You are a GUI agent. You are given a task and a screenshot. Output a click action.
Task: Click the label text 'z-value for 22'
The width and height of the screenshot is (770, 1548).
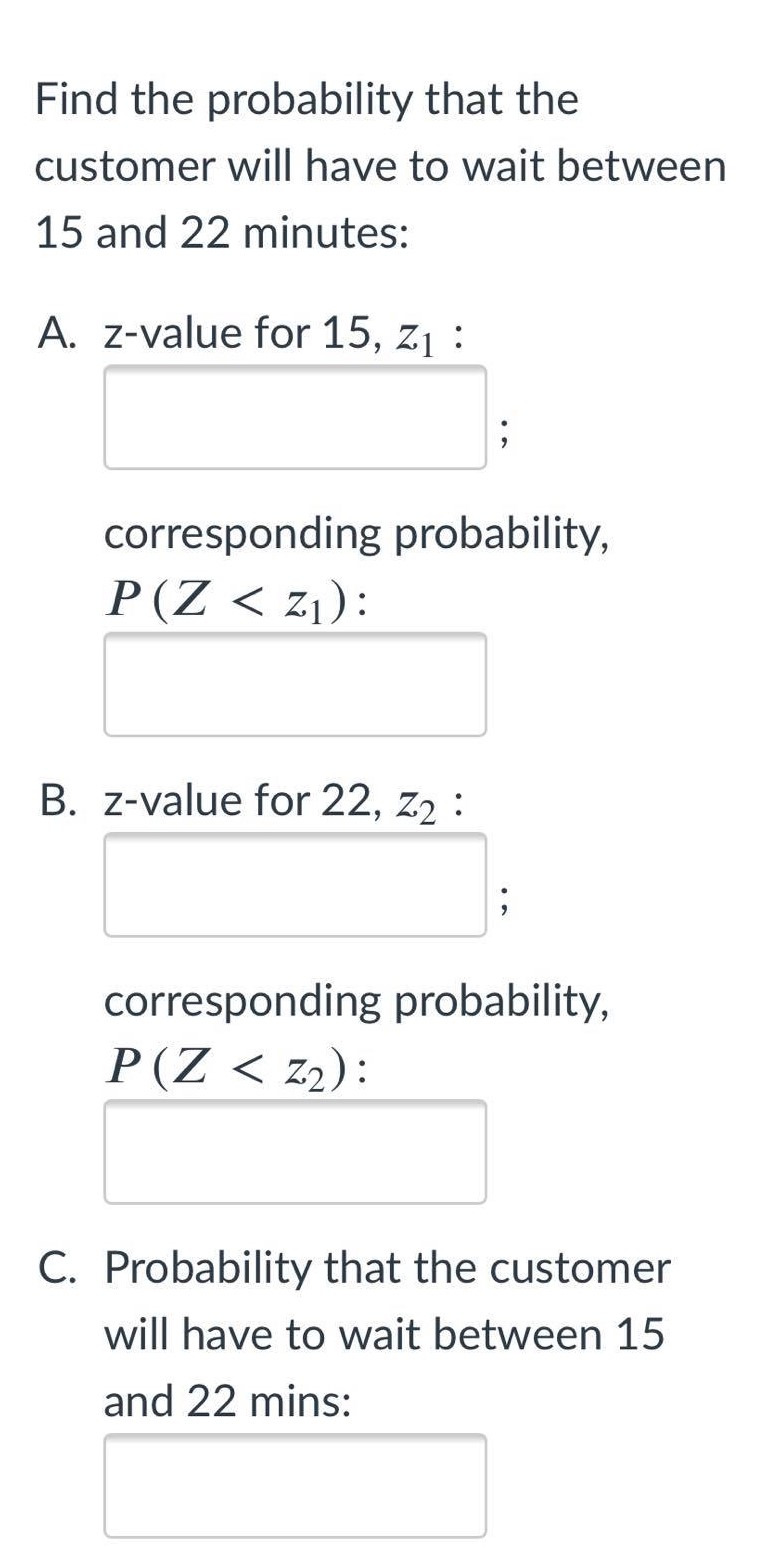(278, 800)
